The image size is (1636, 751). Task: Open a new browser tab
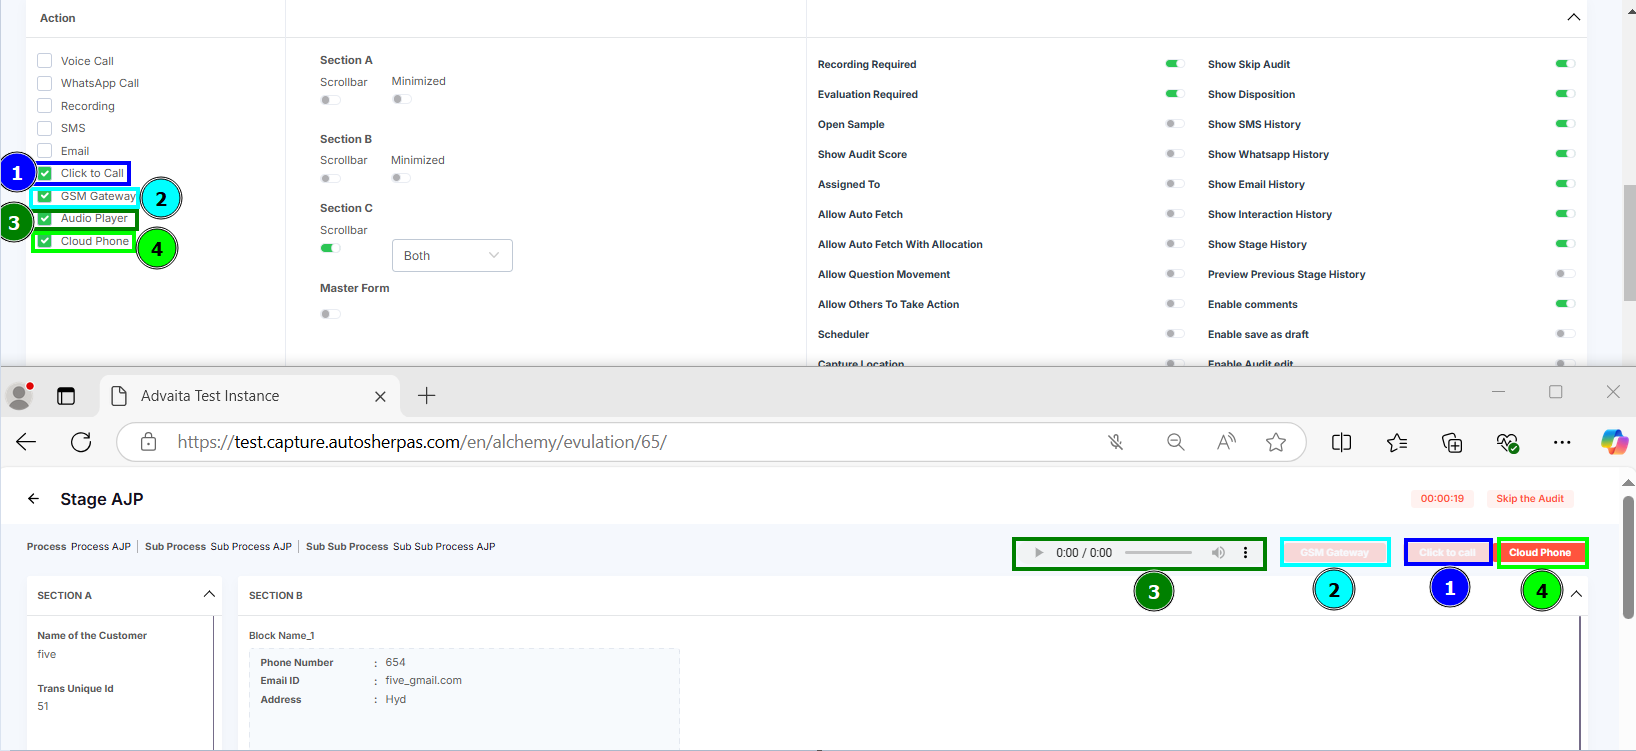pos(426,396)
